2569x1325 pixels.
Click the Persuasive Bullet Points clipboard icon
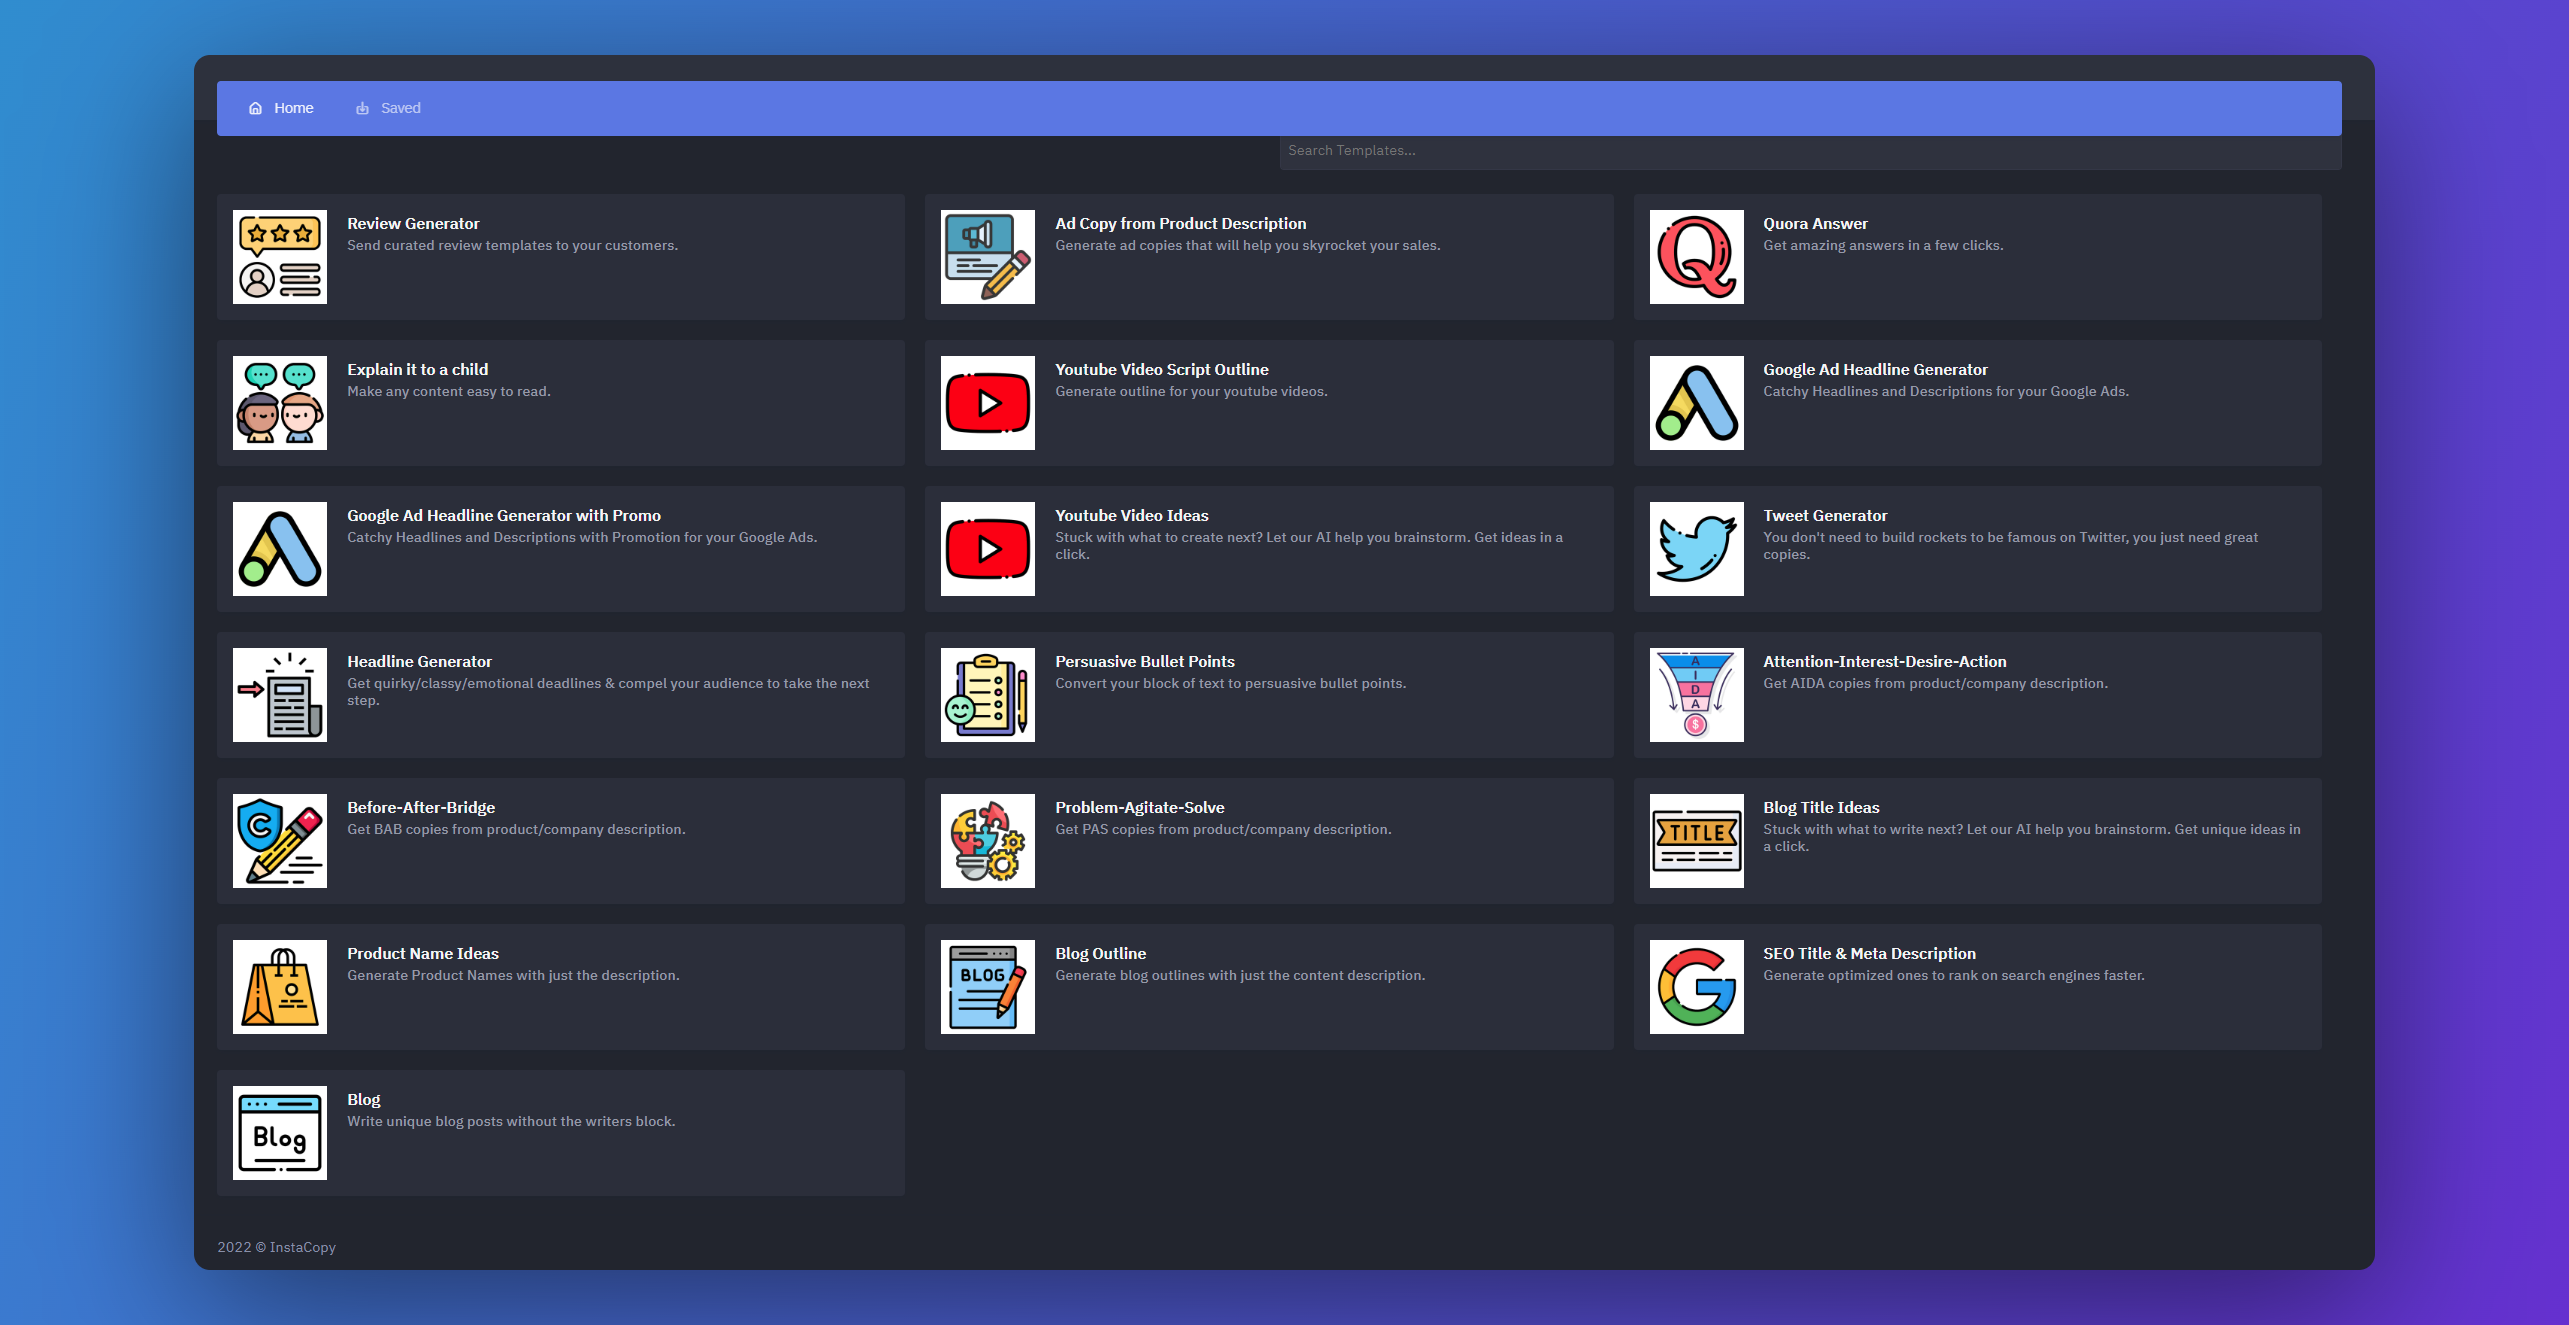coord(987,694)
